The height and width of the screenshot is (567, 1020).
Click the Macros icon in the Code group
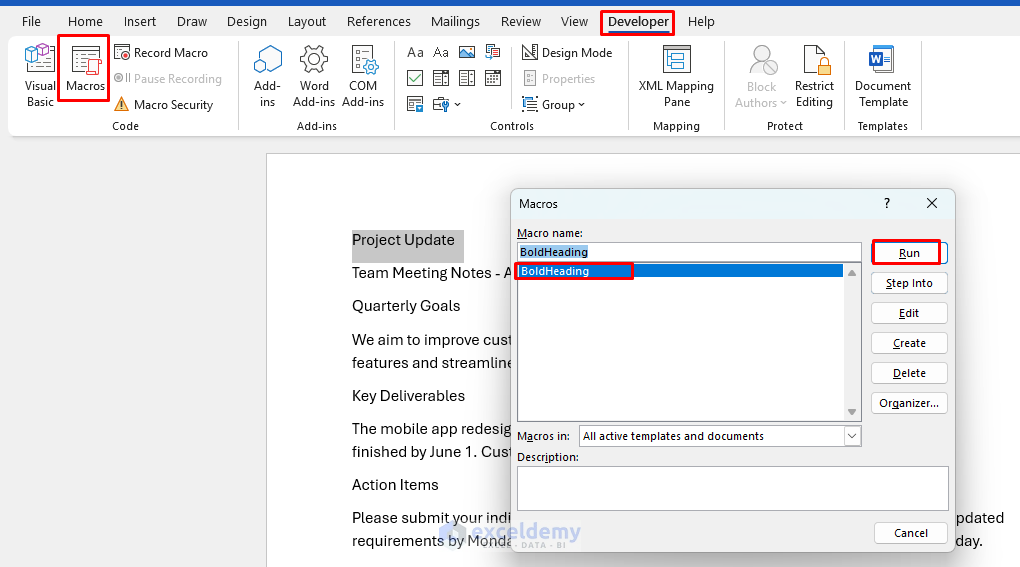(85, 70)
